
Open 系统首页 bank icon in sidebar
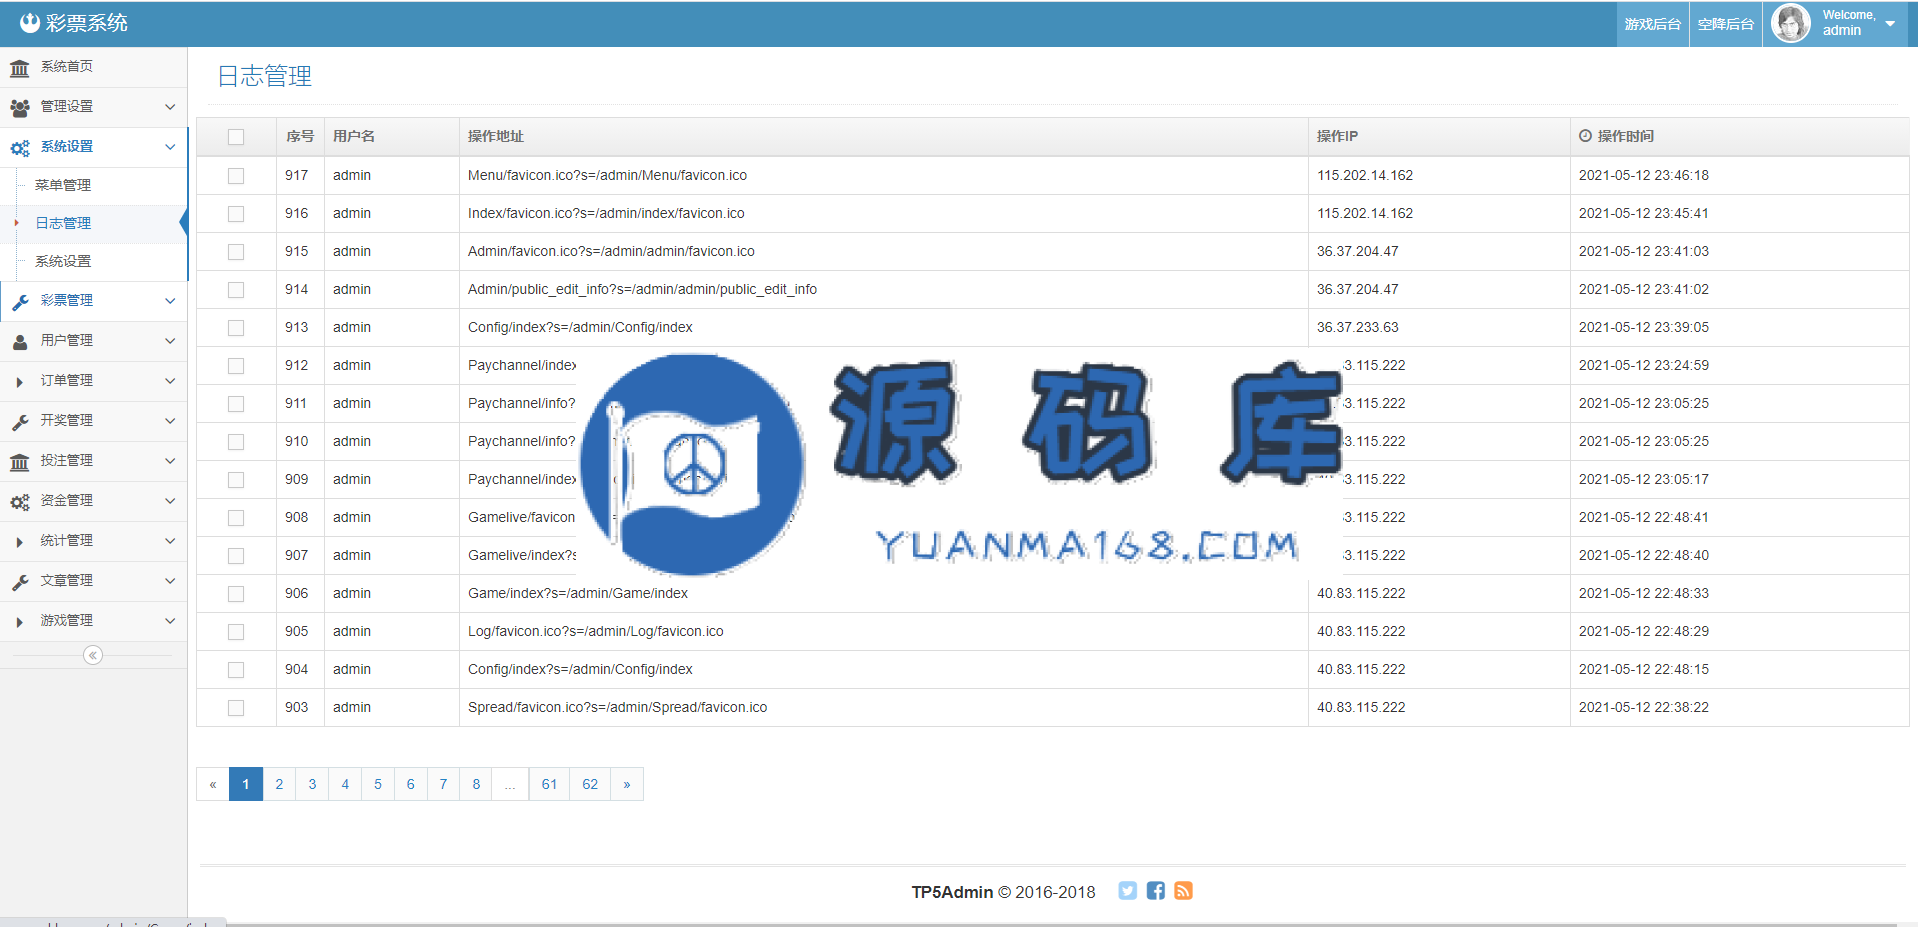coord(19,68)
